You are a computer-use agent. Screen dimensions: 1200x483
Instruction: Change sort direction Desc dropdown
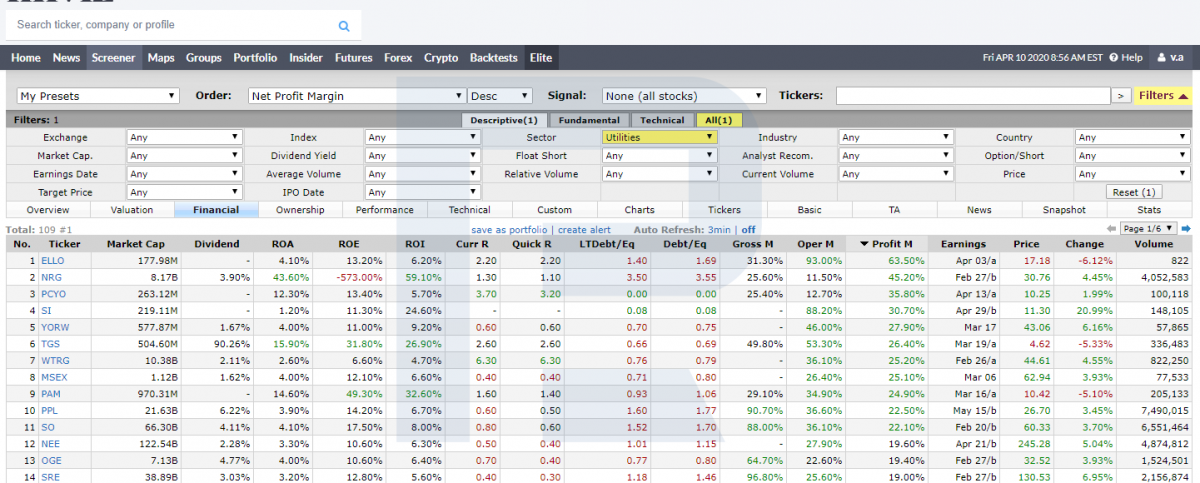point(500,96)
